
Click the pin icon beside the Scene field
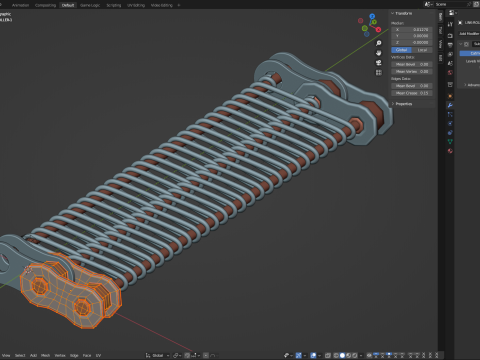click(469, 4)
